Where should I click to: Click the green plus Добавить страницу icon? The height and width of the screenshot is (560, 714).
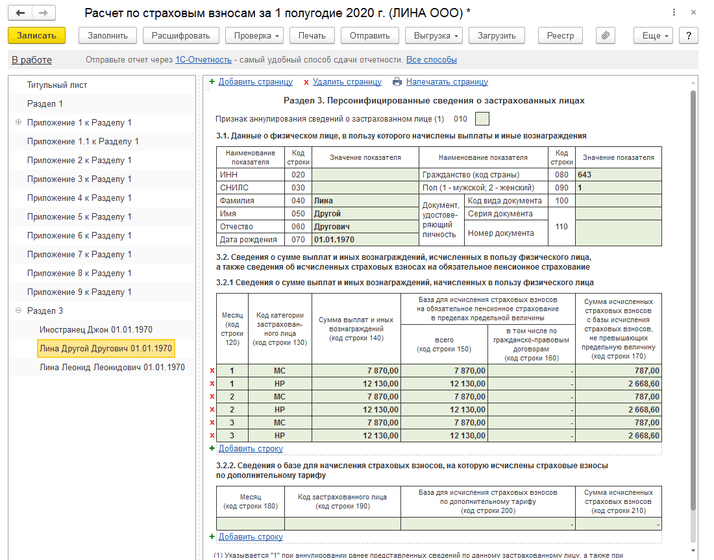[212, 82]
